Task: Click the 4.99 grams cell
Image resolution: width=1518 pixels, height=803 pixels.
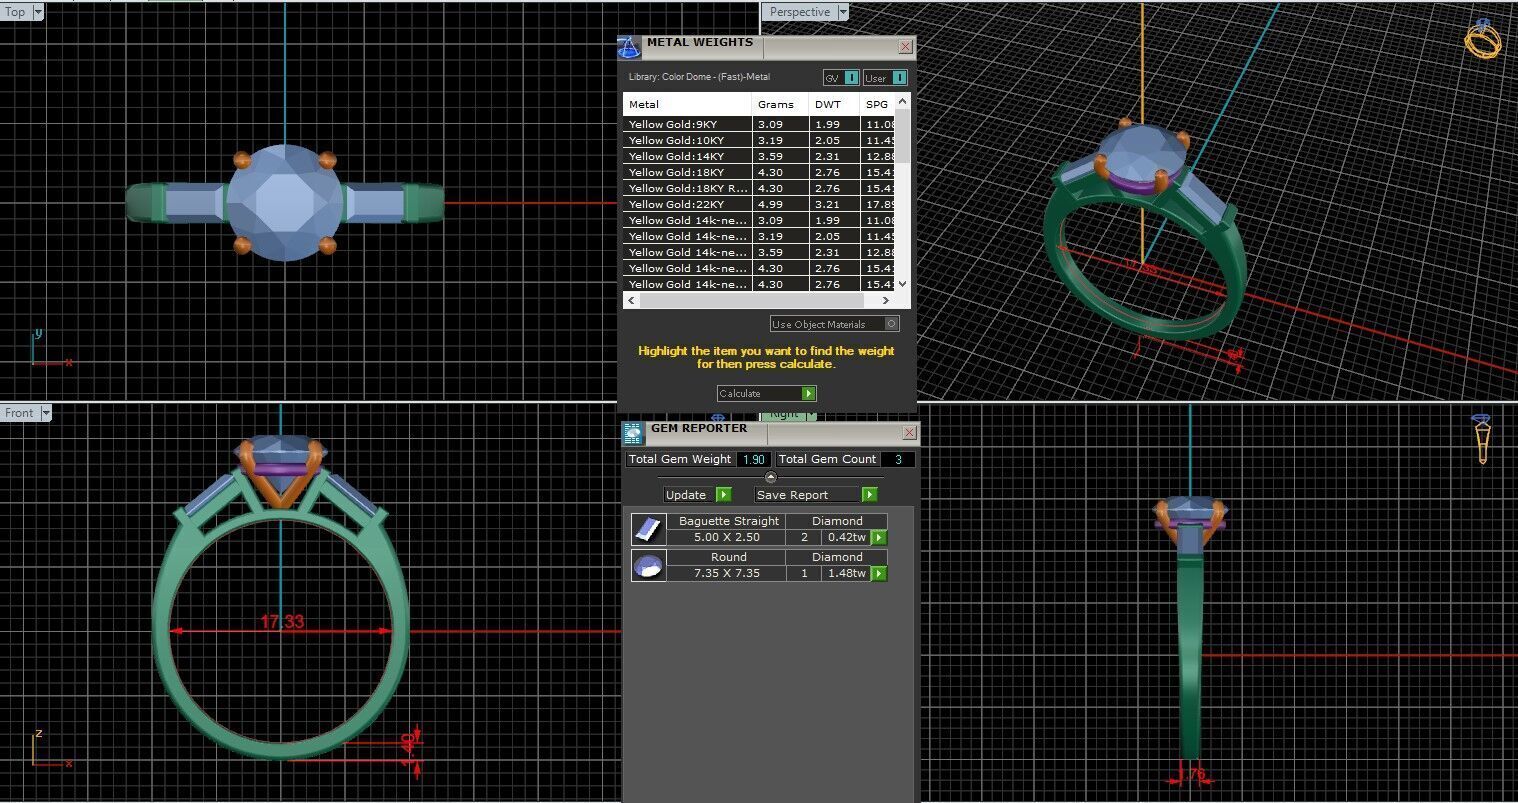Action: [780, 204]
